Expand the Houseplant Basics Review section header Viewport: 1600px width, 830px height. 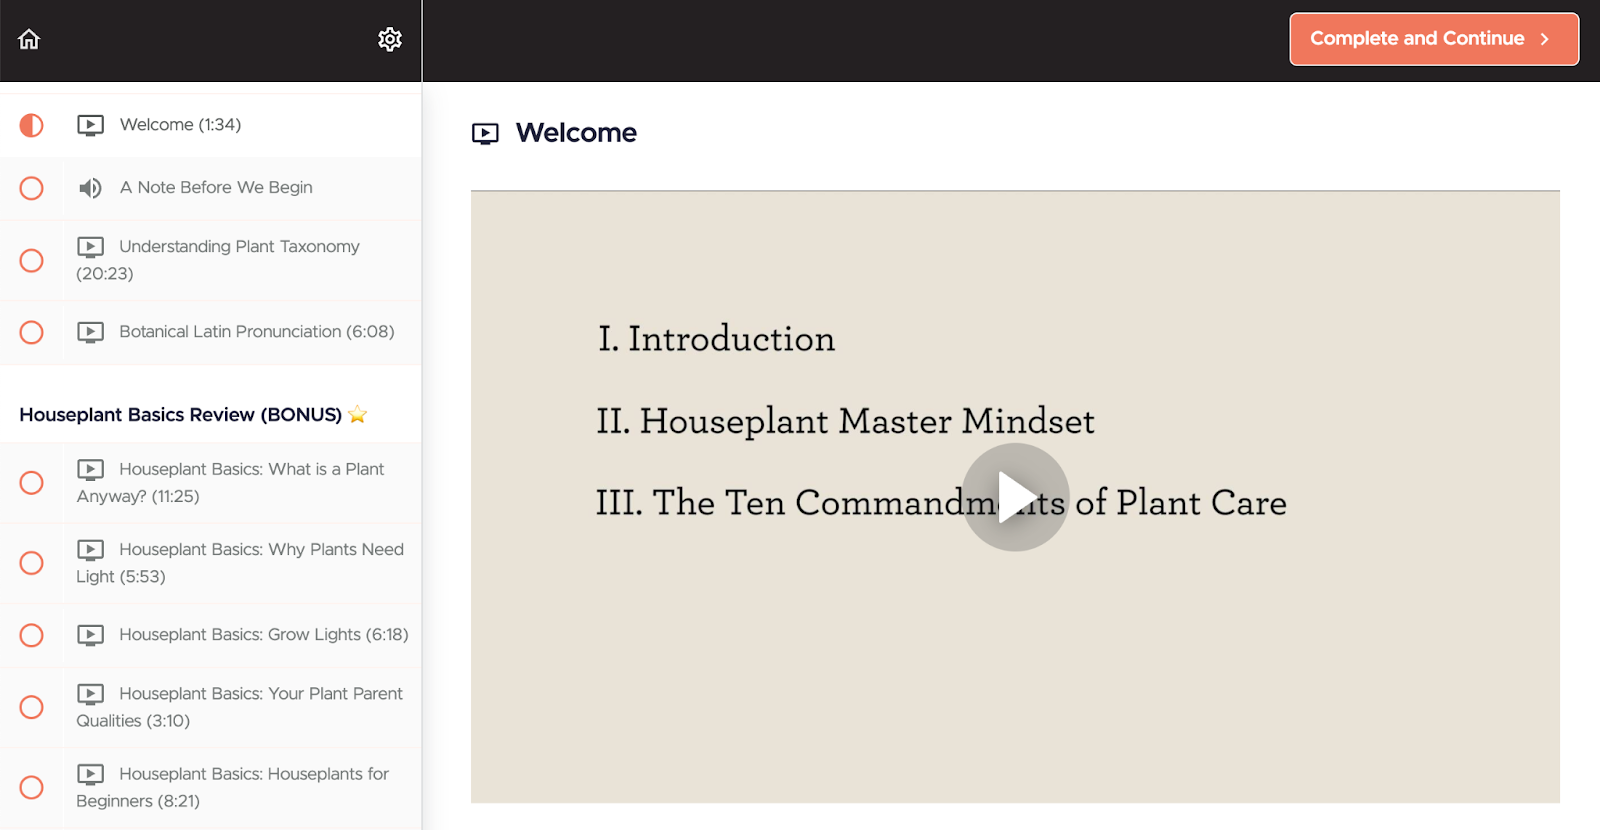click(180, 415)
